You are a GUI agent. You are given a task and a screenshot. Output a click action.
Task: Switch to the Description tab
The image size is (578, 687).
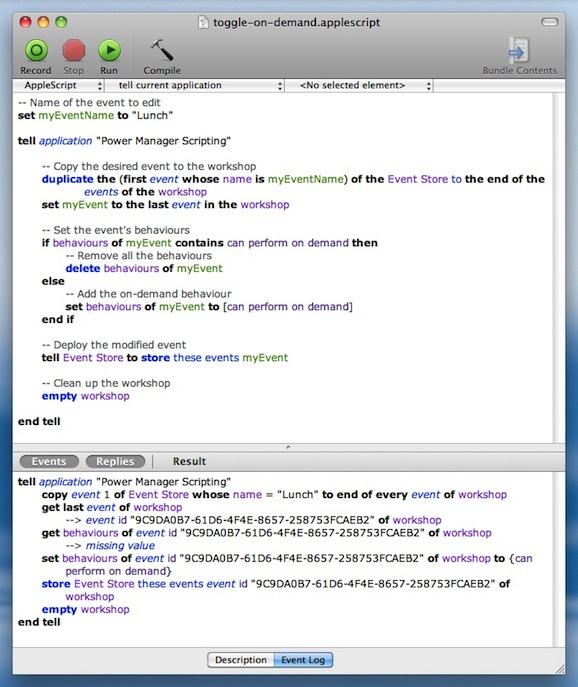click(x=241, y=660)
